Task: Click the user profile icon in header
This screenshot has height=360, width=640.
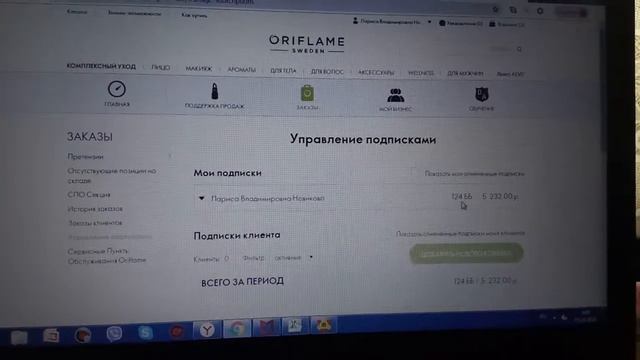Action: (x=355, y=20)
